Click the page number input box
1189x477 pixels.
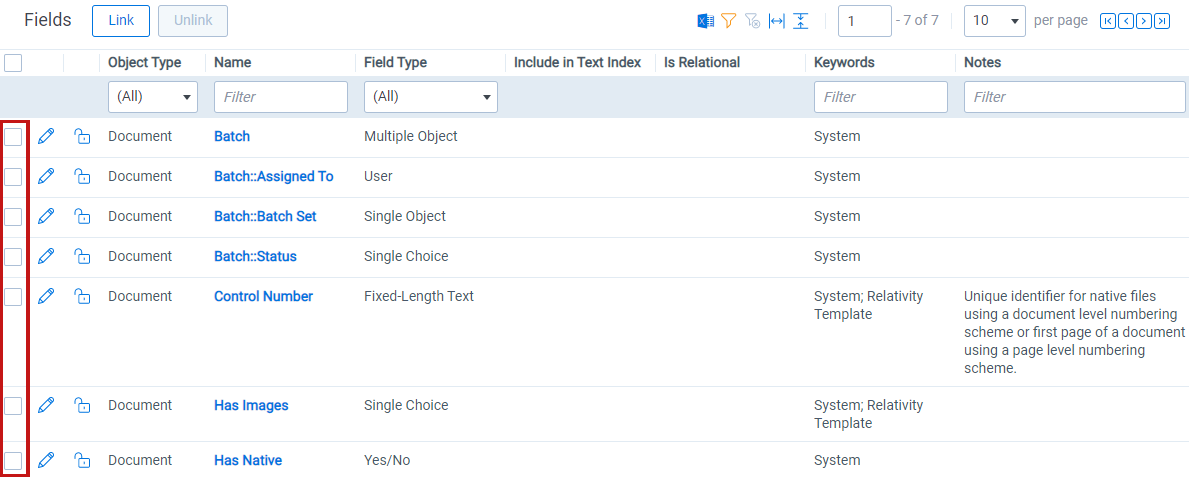coord(864,21)
